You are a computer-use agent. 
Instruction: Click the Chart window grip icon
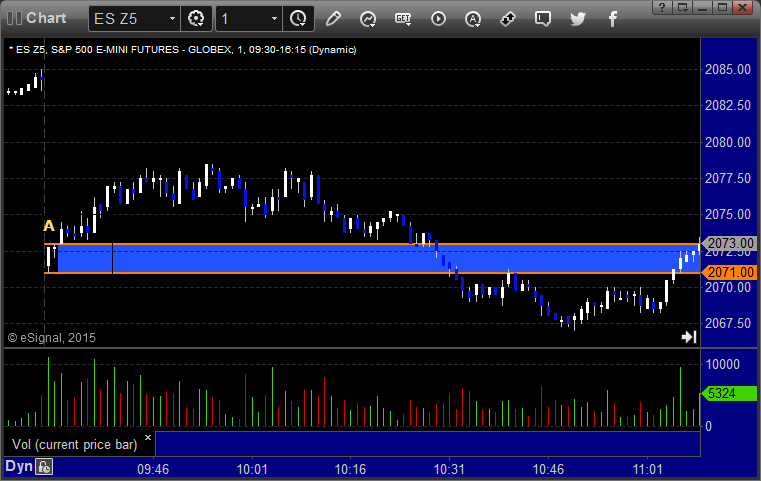click(x=14, y=18)
